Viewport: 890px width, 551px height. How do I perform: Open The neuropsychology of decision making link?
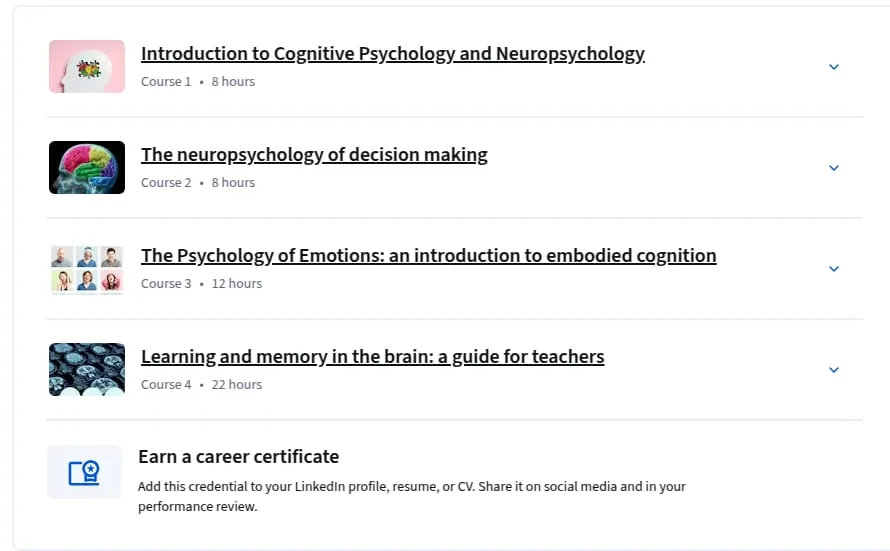pyautogui.click(x=314, y=154)
